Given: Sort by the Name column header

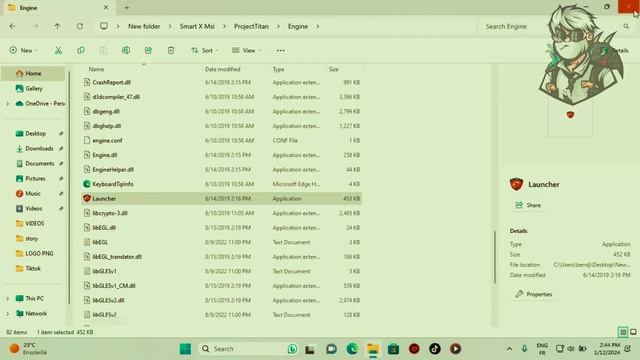Looking at the screenshot, I should point(96,69).
